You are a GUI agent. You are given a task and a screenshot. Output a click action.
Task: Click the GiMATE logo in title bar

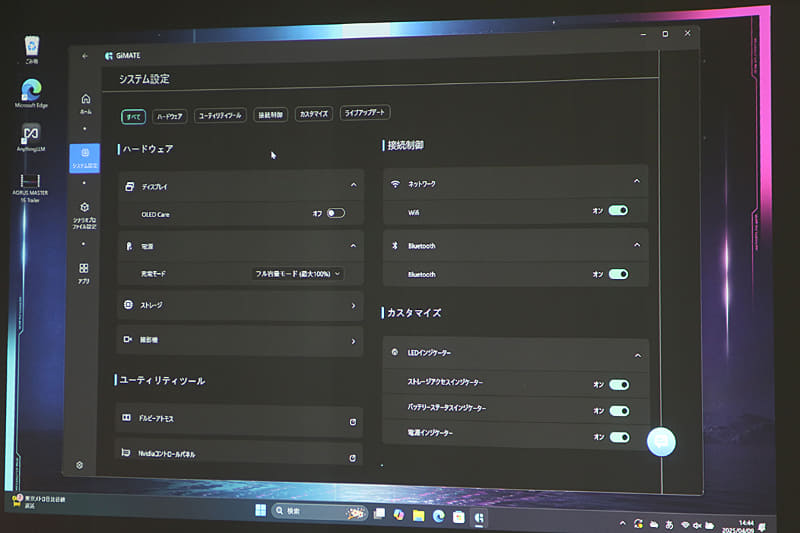click(x=109, y=56)
